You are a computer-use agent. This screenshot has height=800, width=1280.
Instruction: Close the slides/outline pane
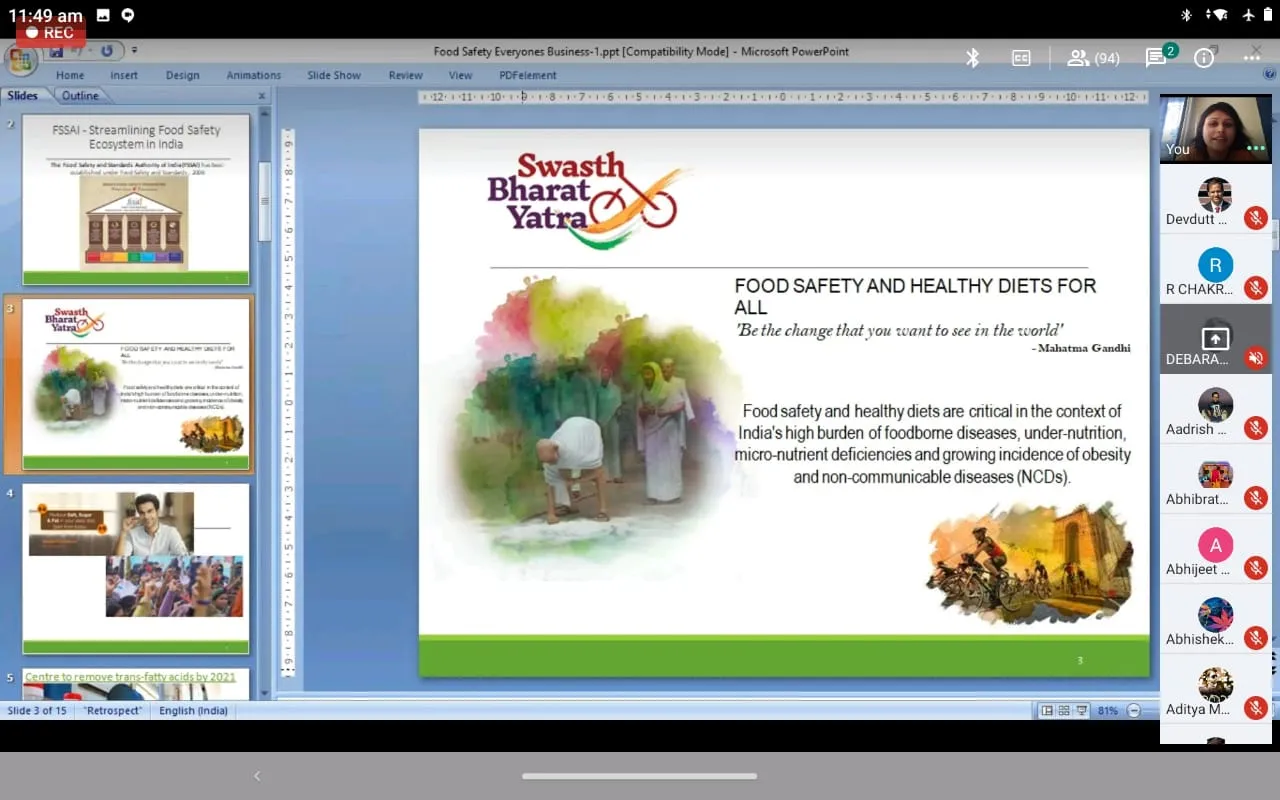tap(262, 97)
